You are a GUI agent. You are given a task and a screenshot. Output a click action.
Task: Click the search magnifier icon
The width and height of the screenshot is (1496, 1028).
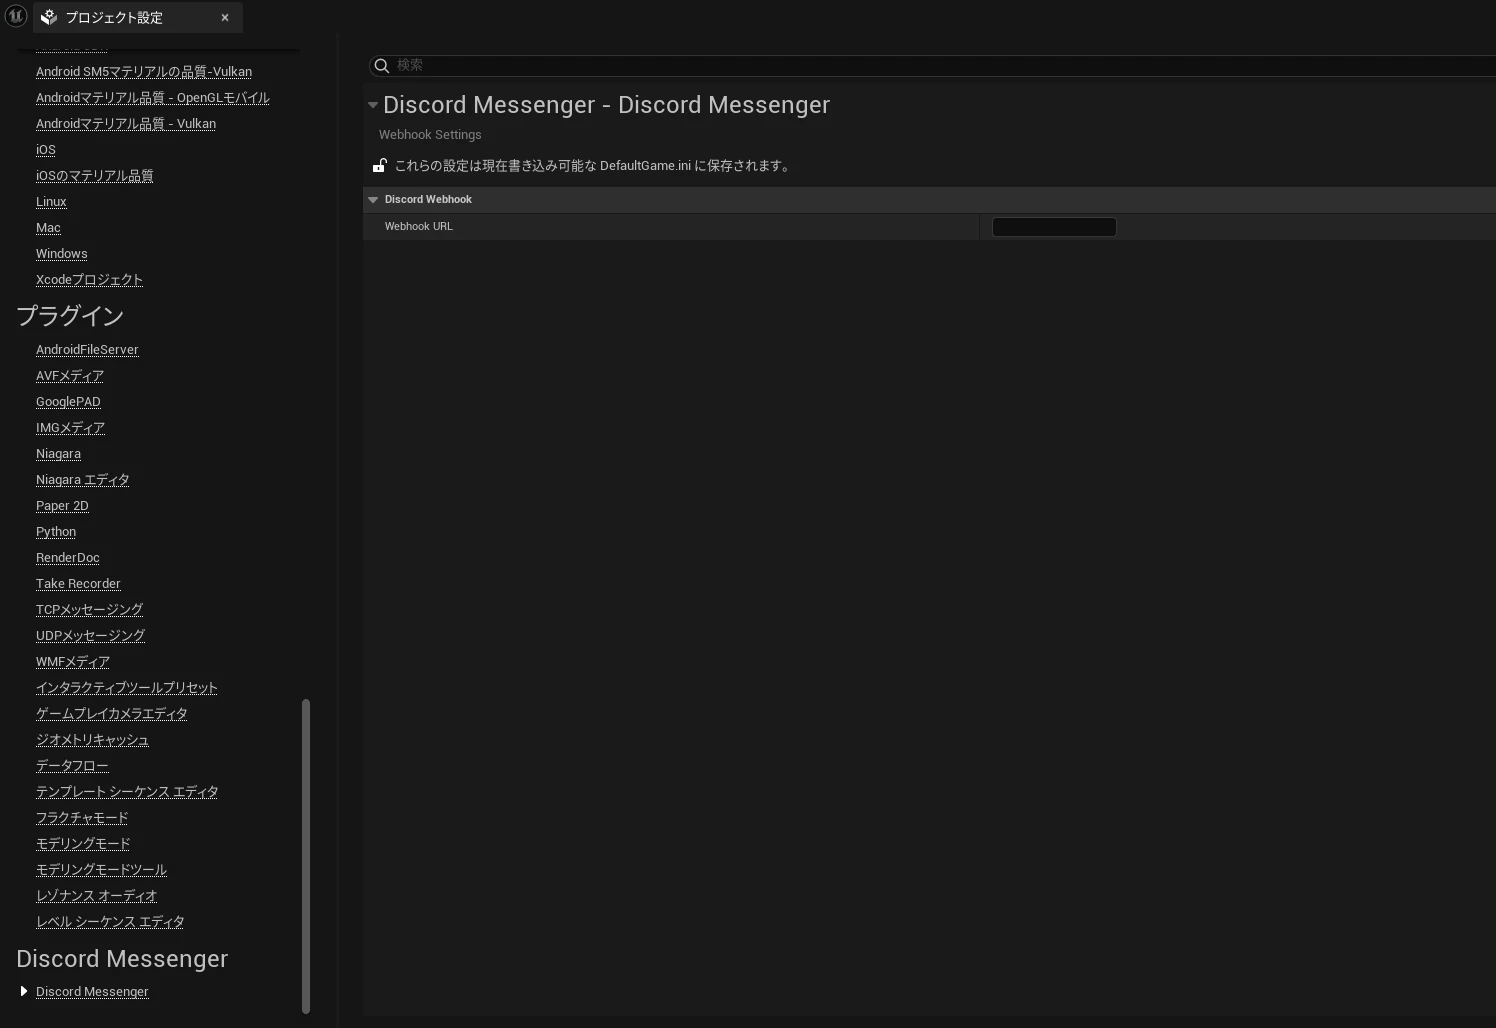coord(381,66)
